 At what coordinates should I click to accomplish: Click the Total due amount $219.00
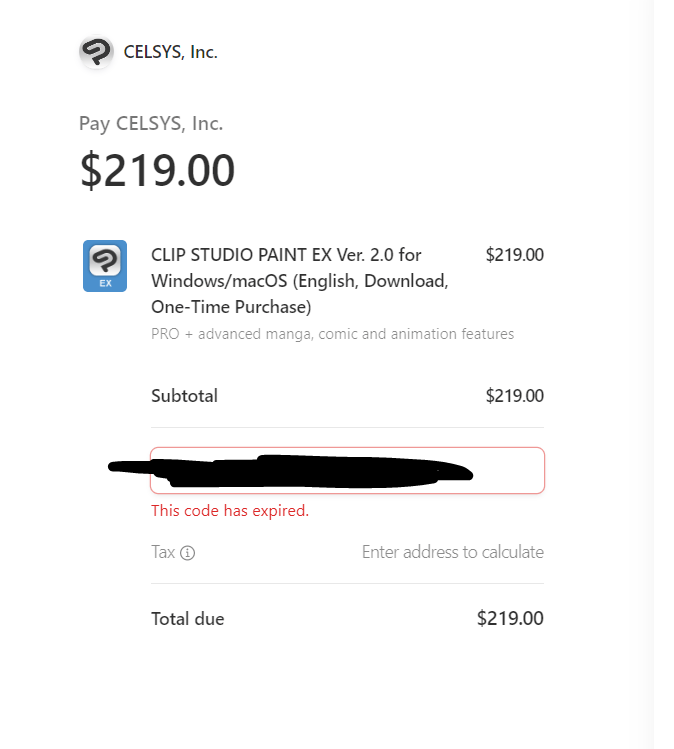click(x=510, y=619)
